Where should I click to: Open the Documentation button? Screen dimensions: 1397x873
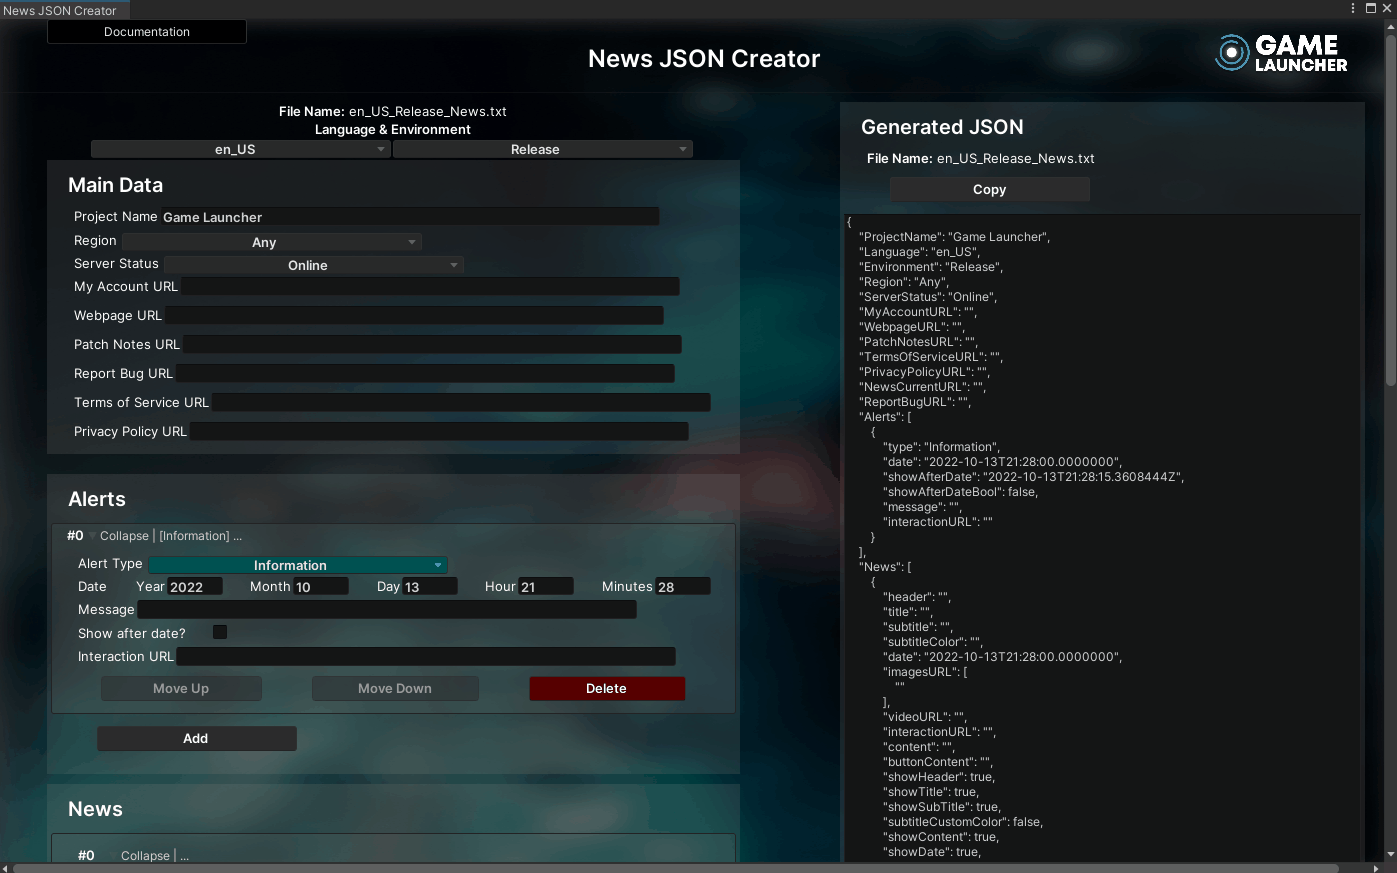click(x=147, y=32)
